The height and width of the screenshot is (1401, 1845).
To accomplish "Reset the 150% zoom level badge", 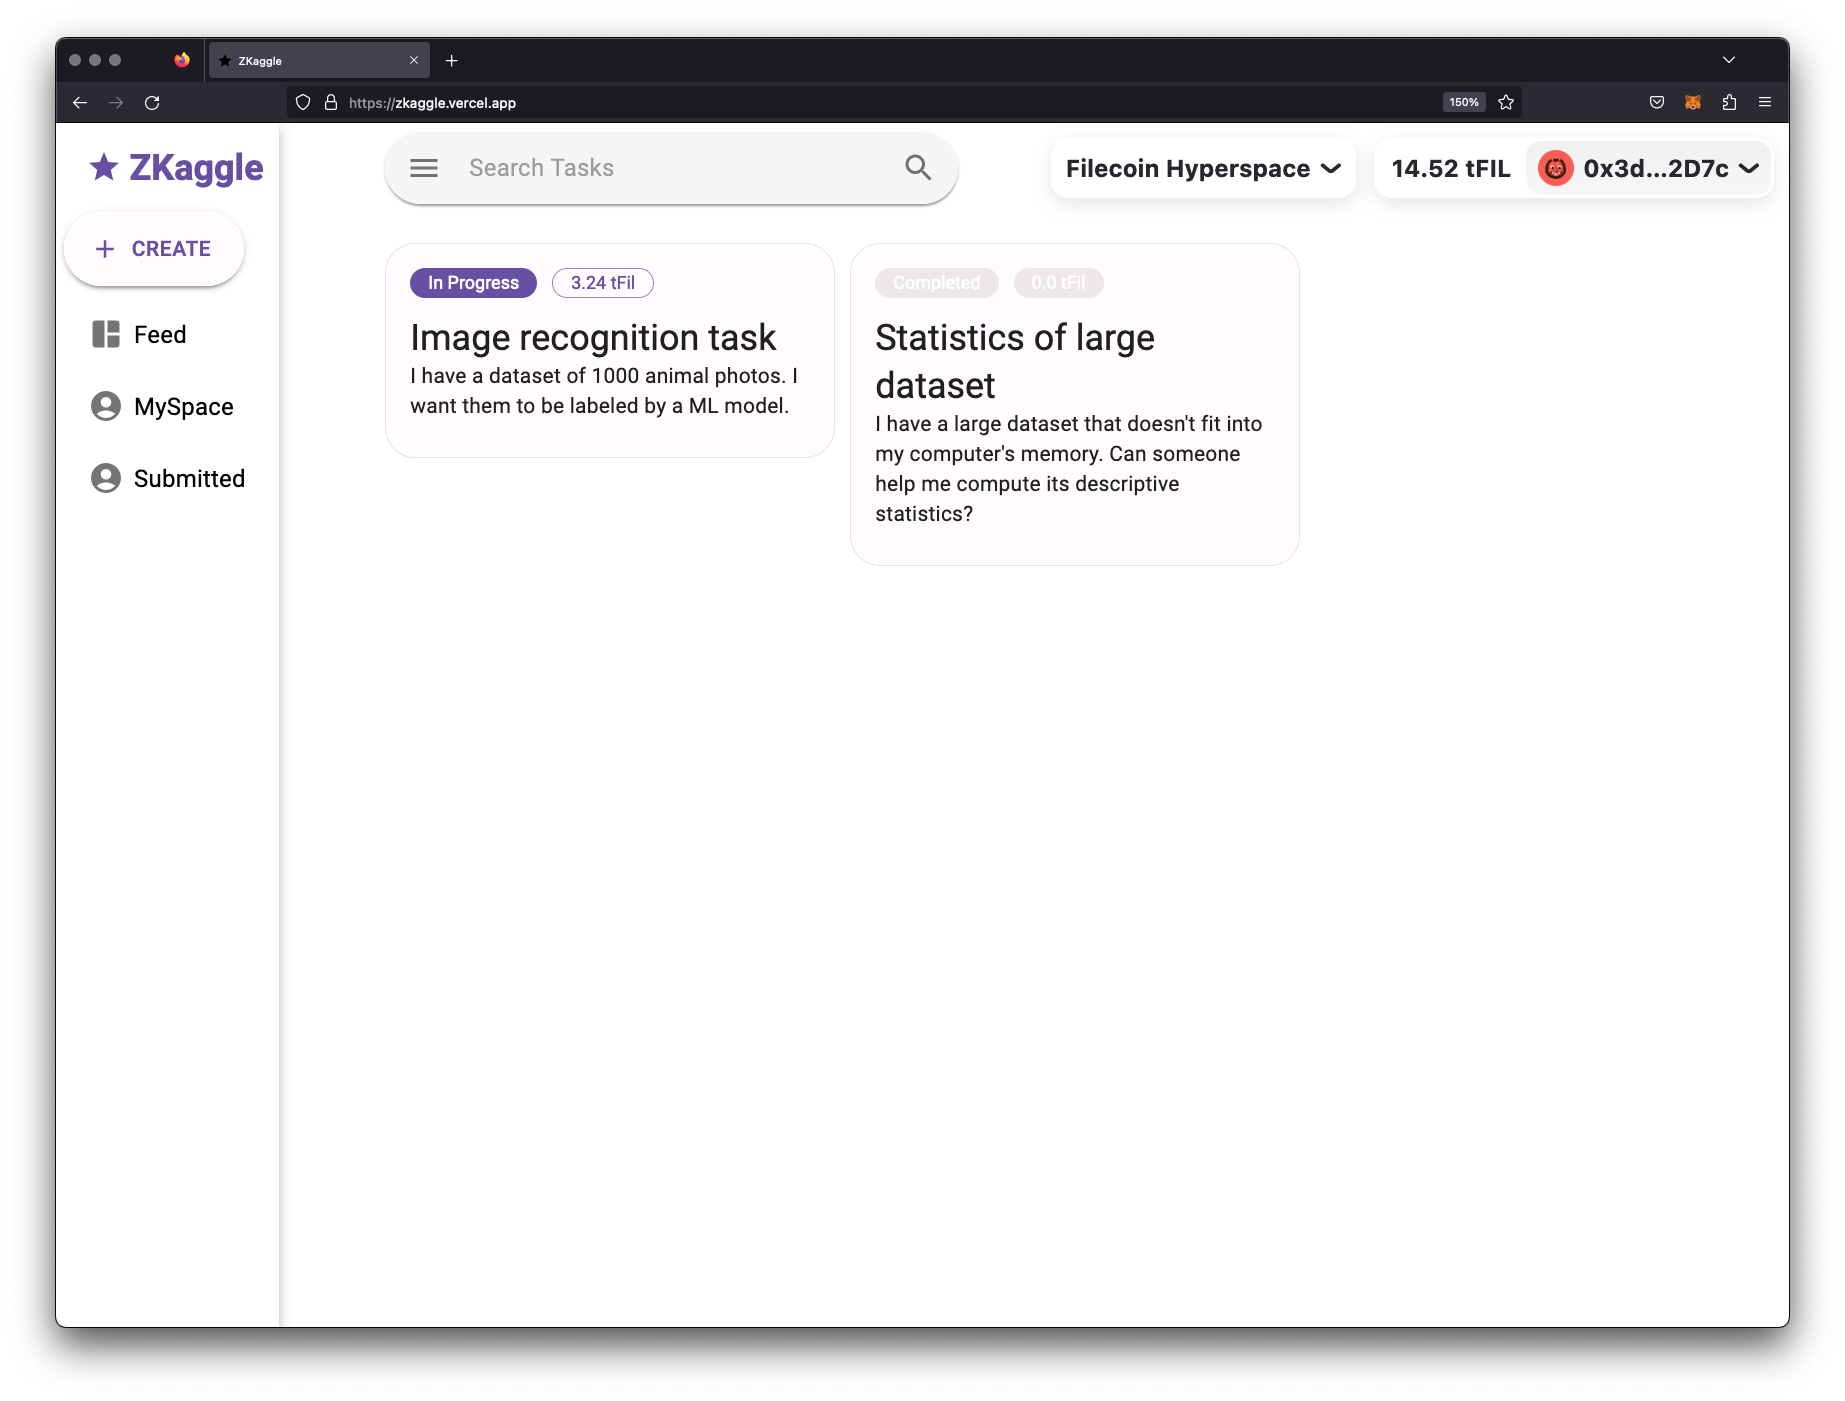I will point(1464,102).
